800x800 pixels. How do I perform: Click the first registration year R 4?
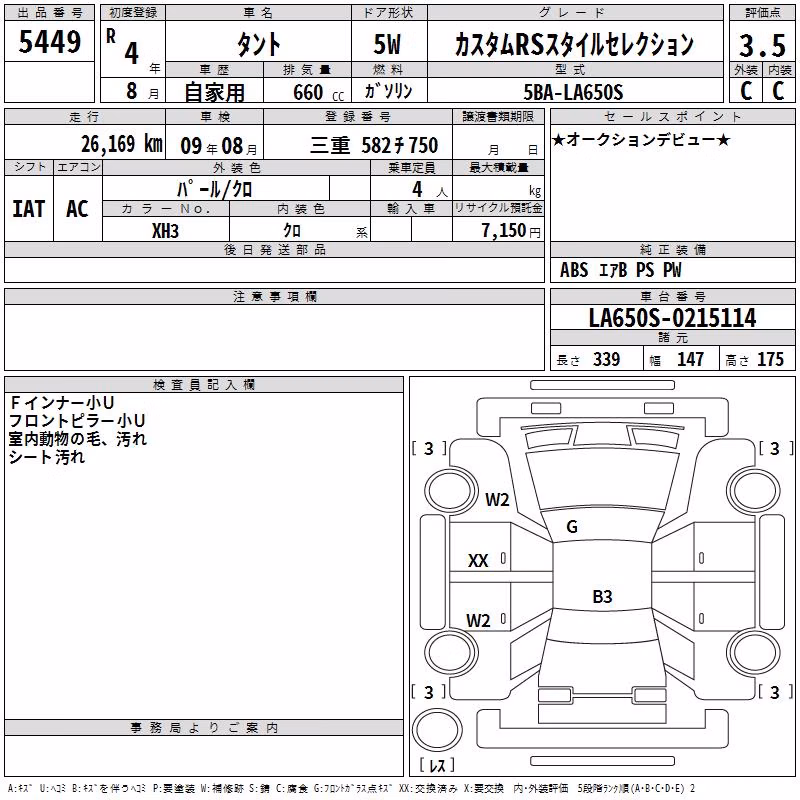pos(123,47)
